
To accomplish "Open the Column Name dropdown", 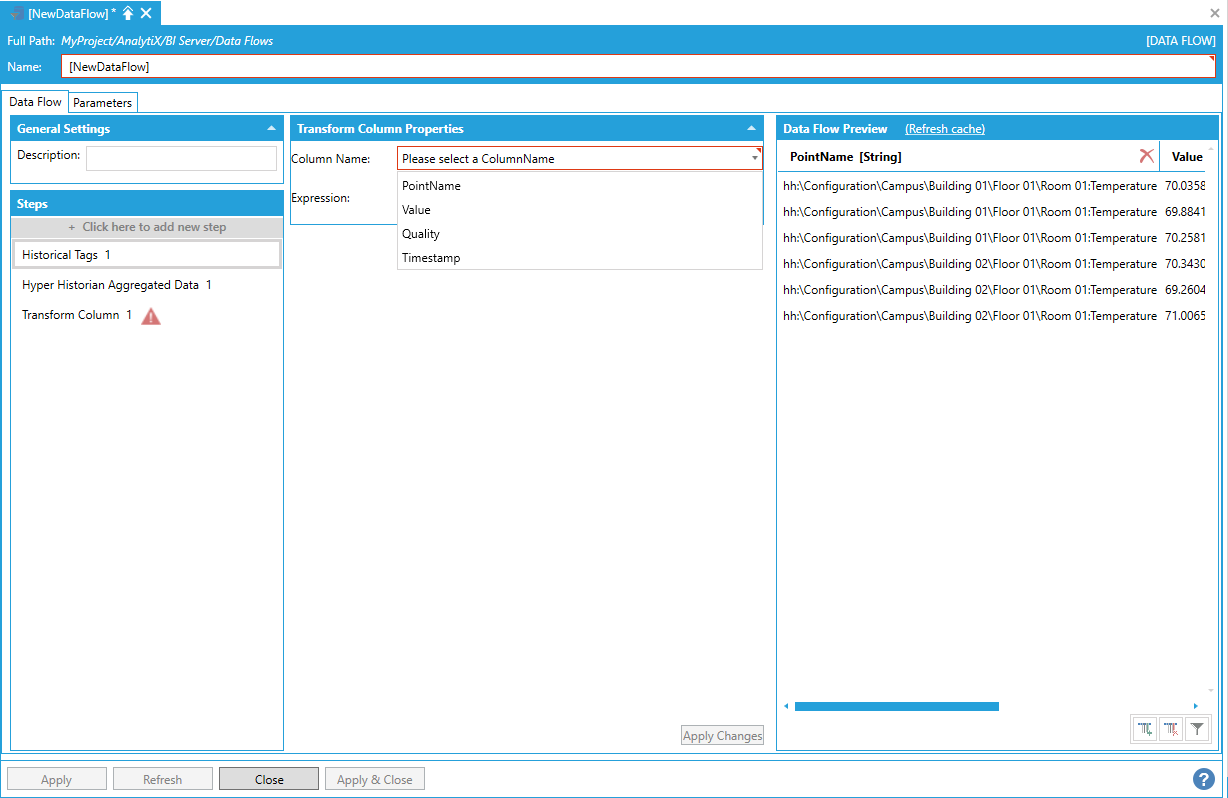I will coord(754,159).
